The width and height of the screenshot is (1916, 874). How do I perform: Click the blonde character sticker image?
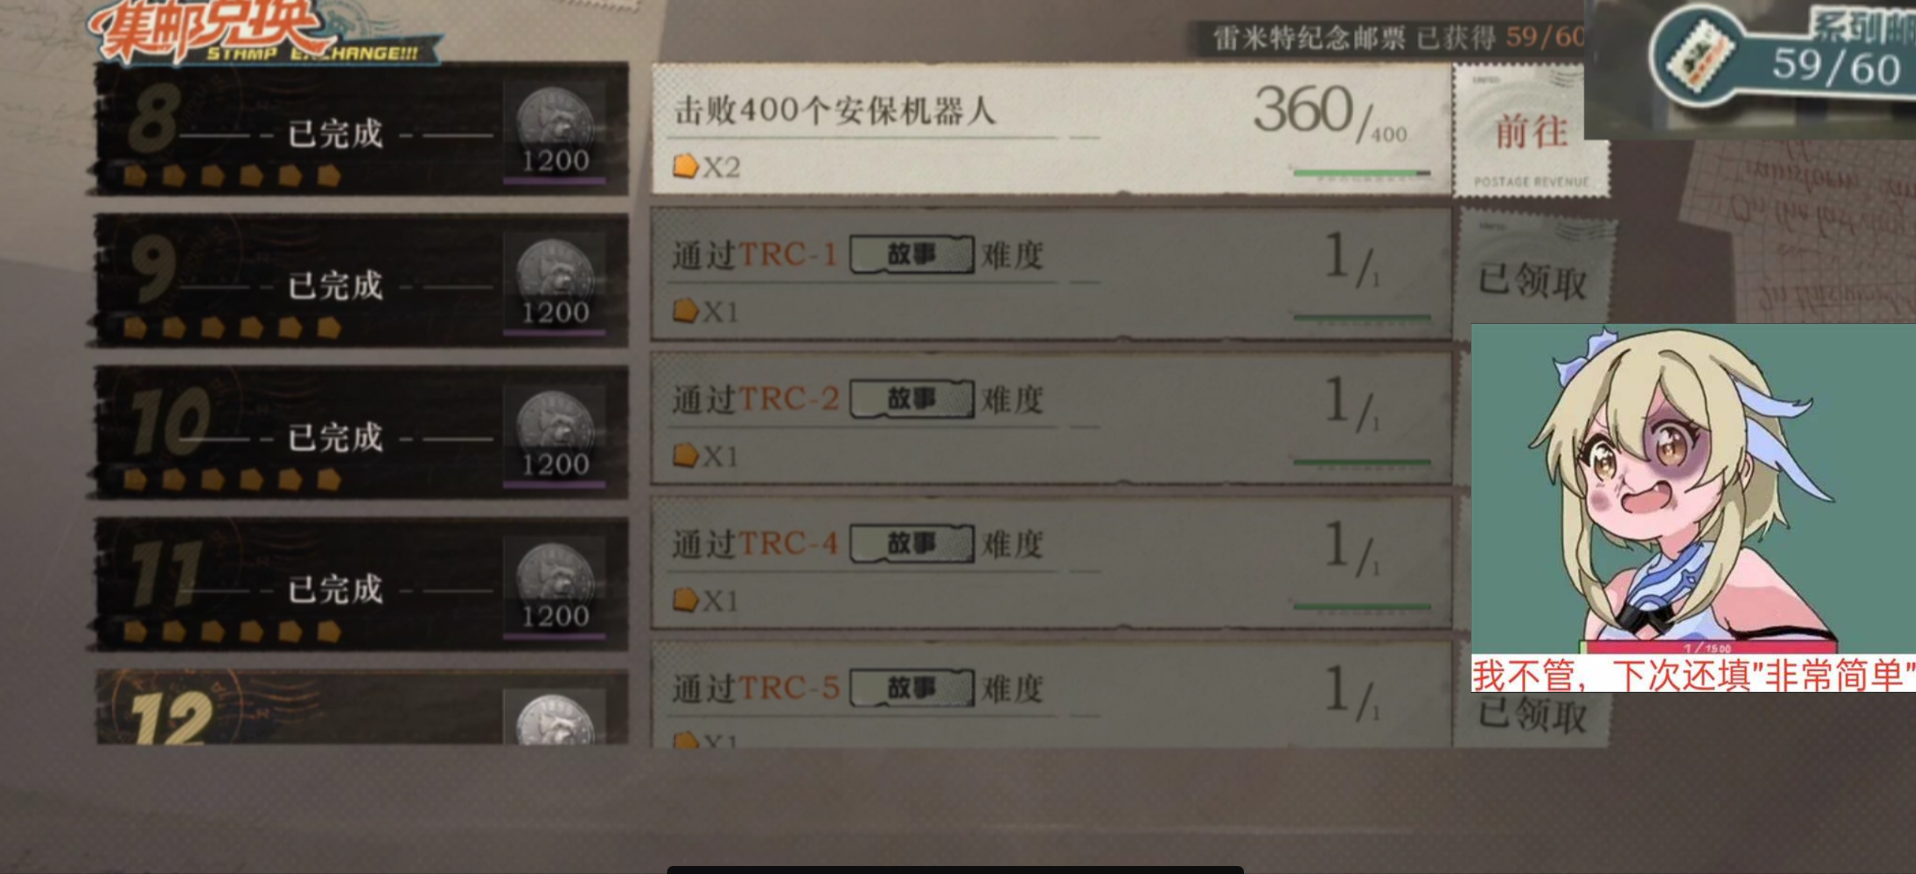pyautogui.click(x=1693, y=489)
